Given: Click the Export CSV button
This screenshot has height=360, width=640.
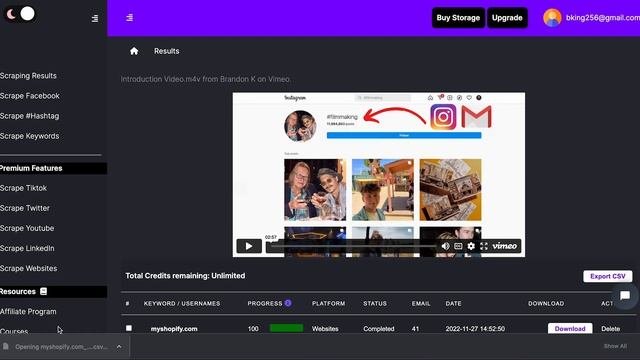Looking at the screenshot, I should click(x=608, y=276).
